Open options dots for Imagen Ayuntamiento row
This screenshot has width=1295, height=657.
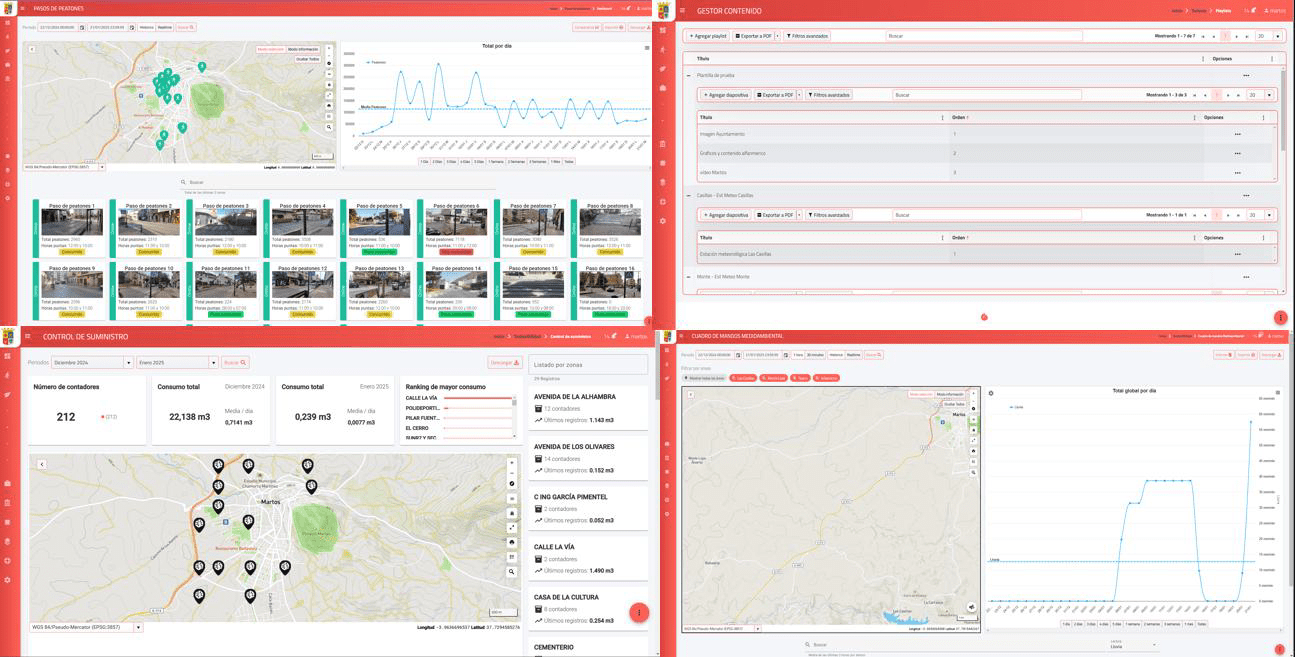pyautogui.click(x=1237, y=134)
